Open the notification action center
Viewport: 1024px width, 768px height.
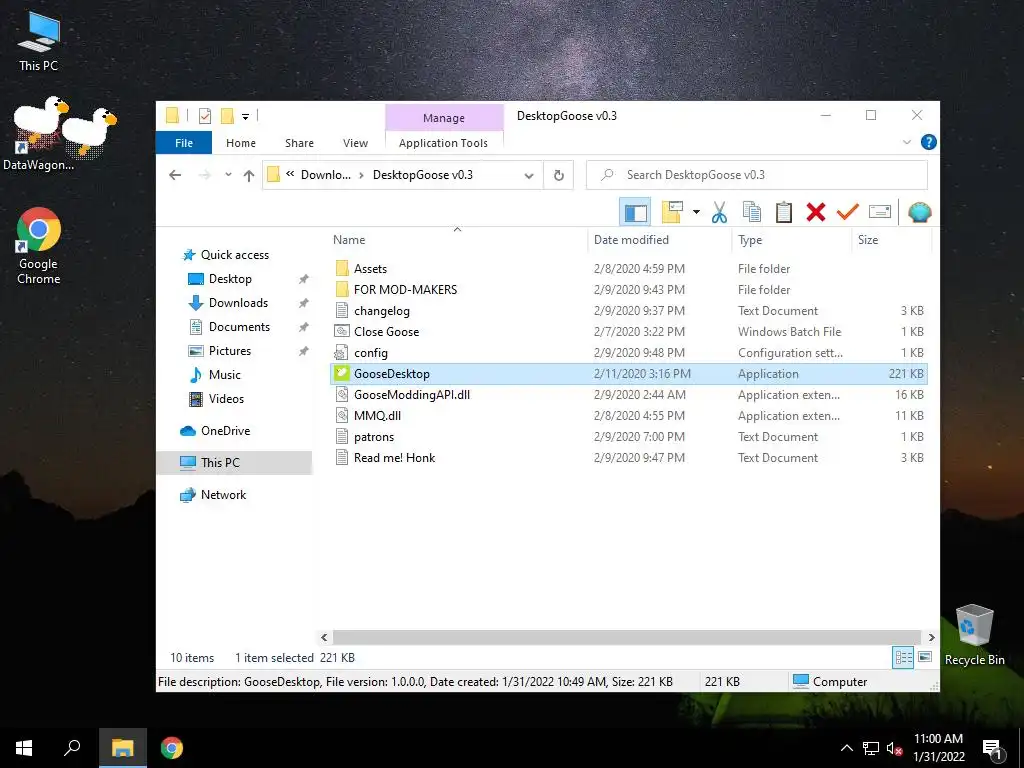coord(992,748)
